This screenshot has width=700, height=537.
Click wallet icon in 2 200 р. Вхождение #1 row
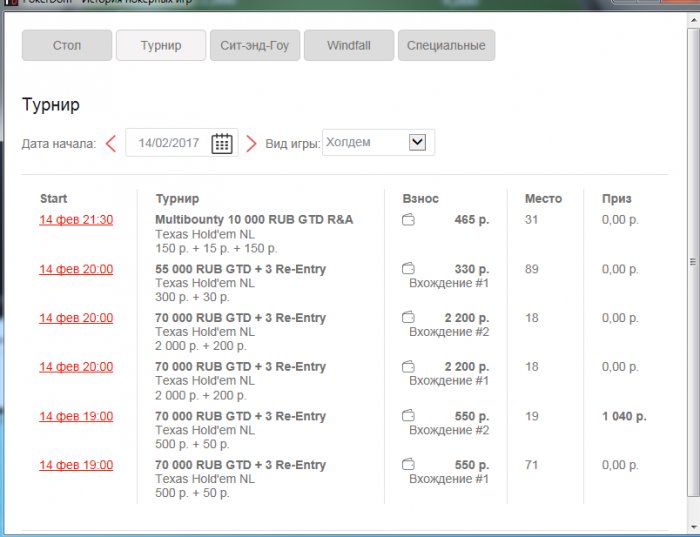pos(408,366)
